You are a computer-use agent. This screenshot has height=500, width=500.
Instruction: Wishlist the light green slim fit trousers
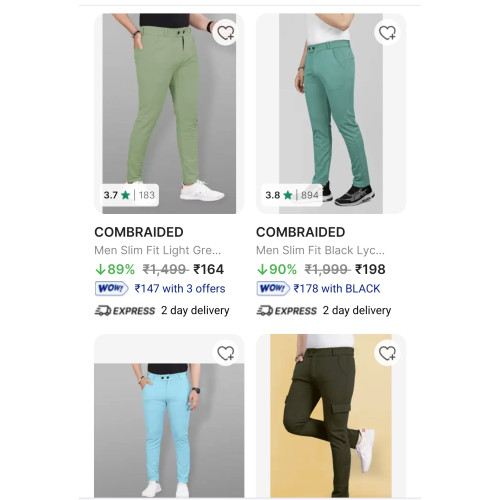(x=226, y=33)
